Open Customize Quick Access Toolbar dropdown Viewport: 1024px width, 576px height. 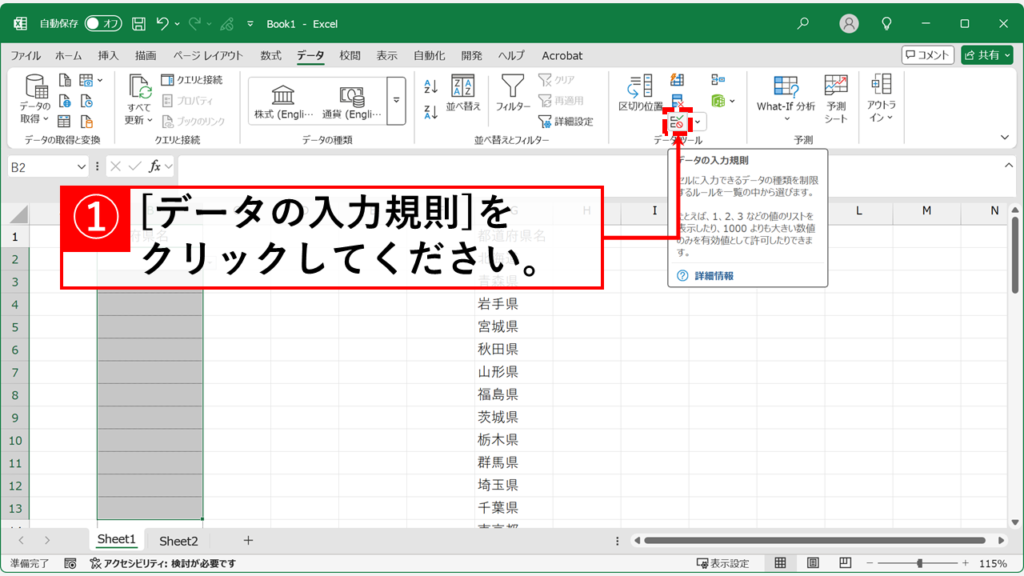coord(249,24)
